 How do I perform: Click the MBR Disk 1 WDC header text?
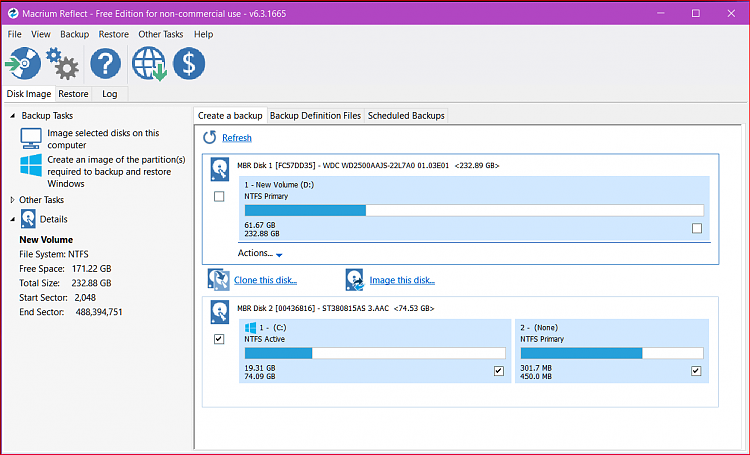(368, 166)
